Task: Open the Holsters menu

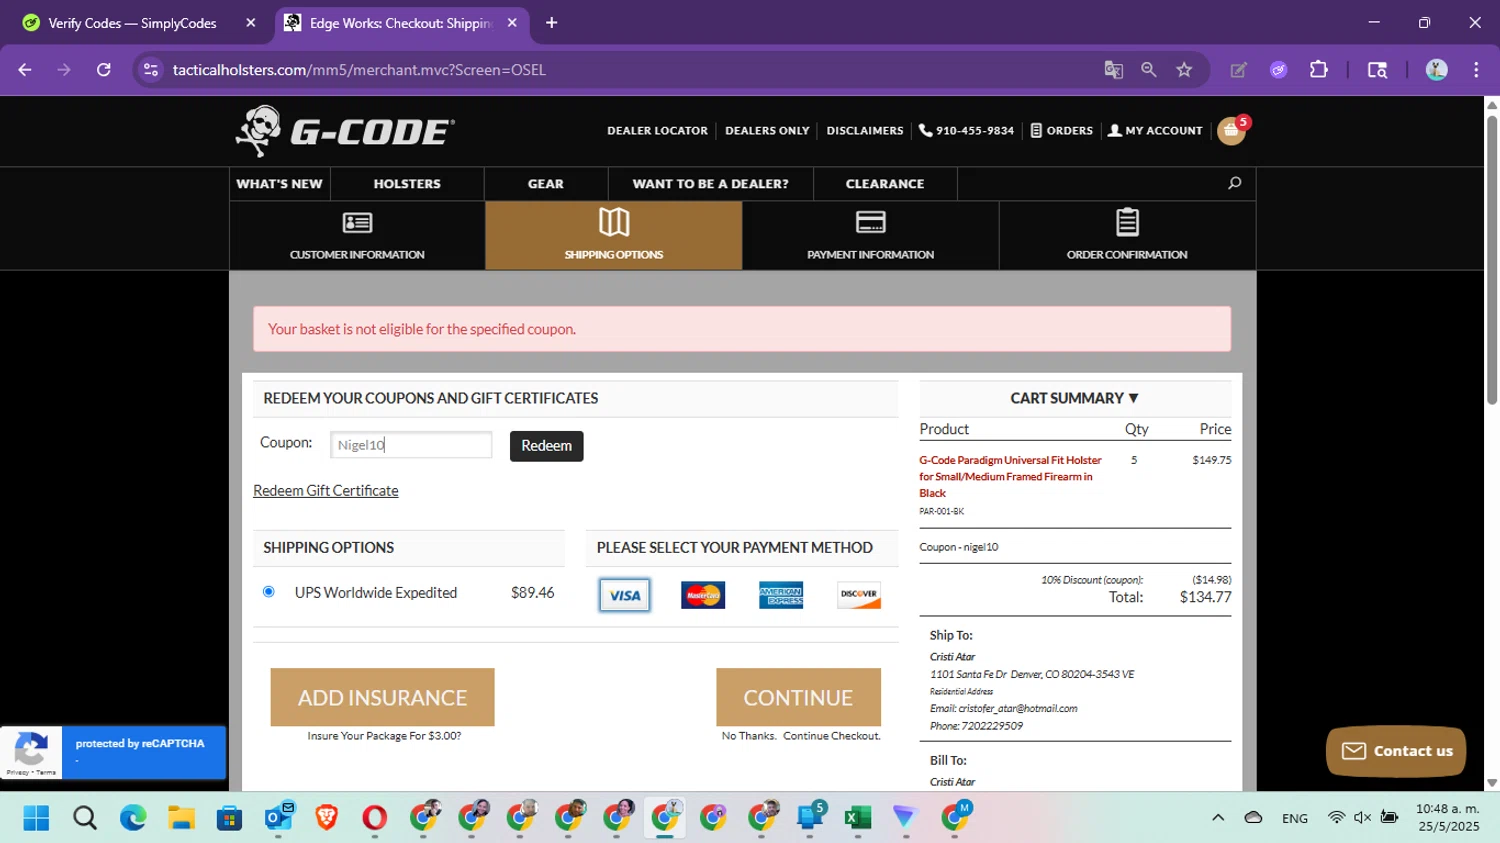Action: tap(407, 184)
